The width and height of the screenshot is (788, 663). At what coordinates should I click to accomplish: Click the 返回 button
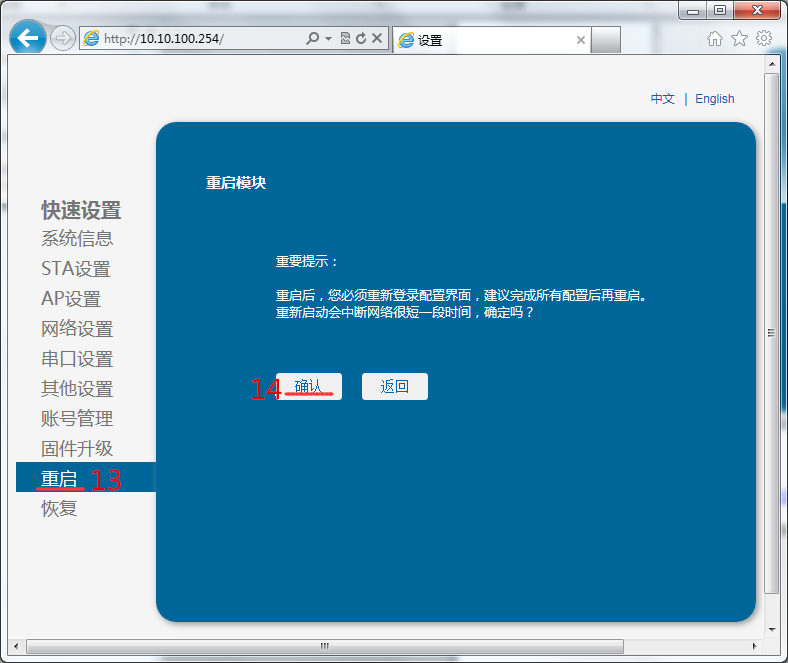click(x=395, y=387)
